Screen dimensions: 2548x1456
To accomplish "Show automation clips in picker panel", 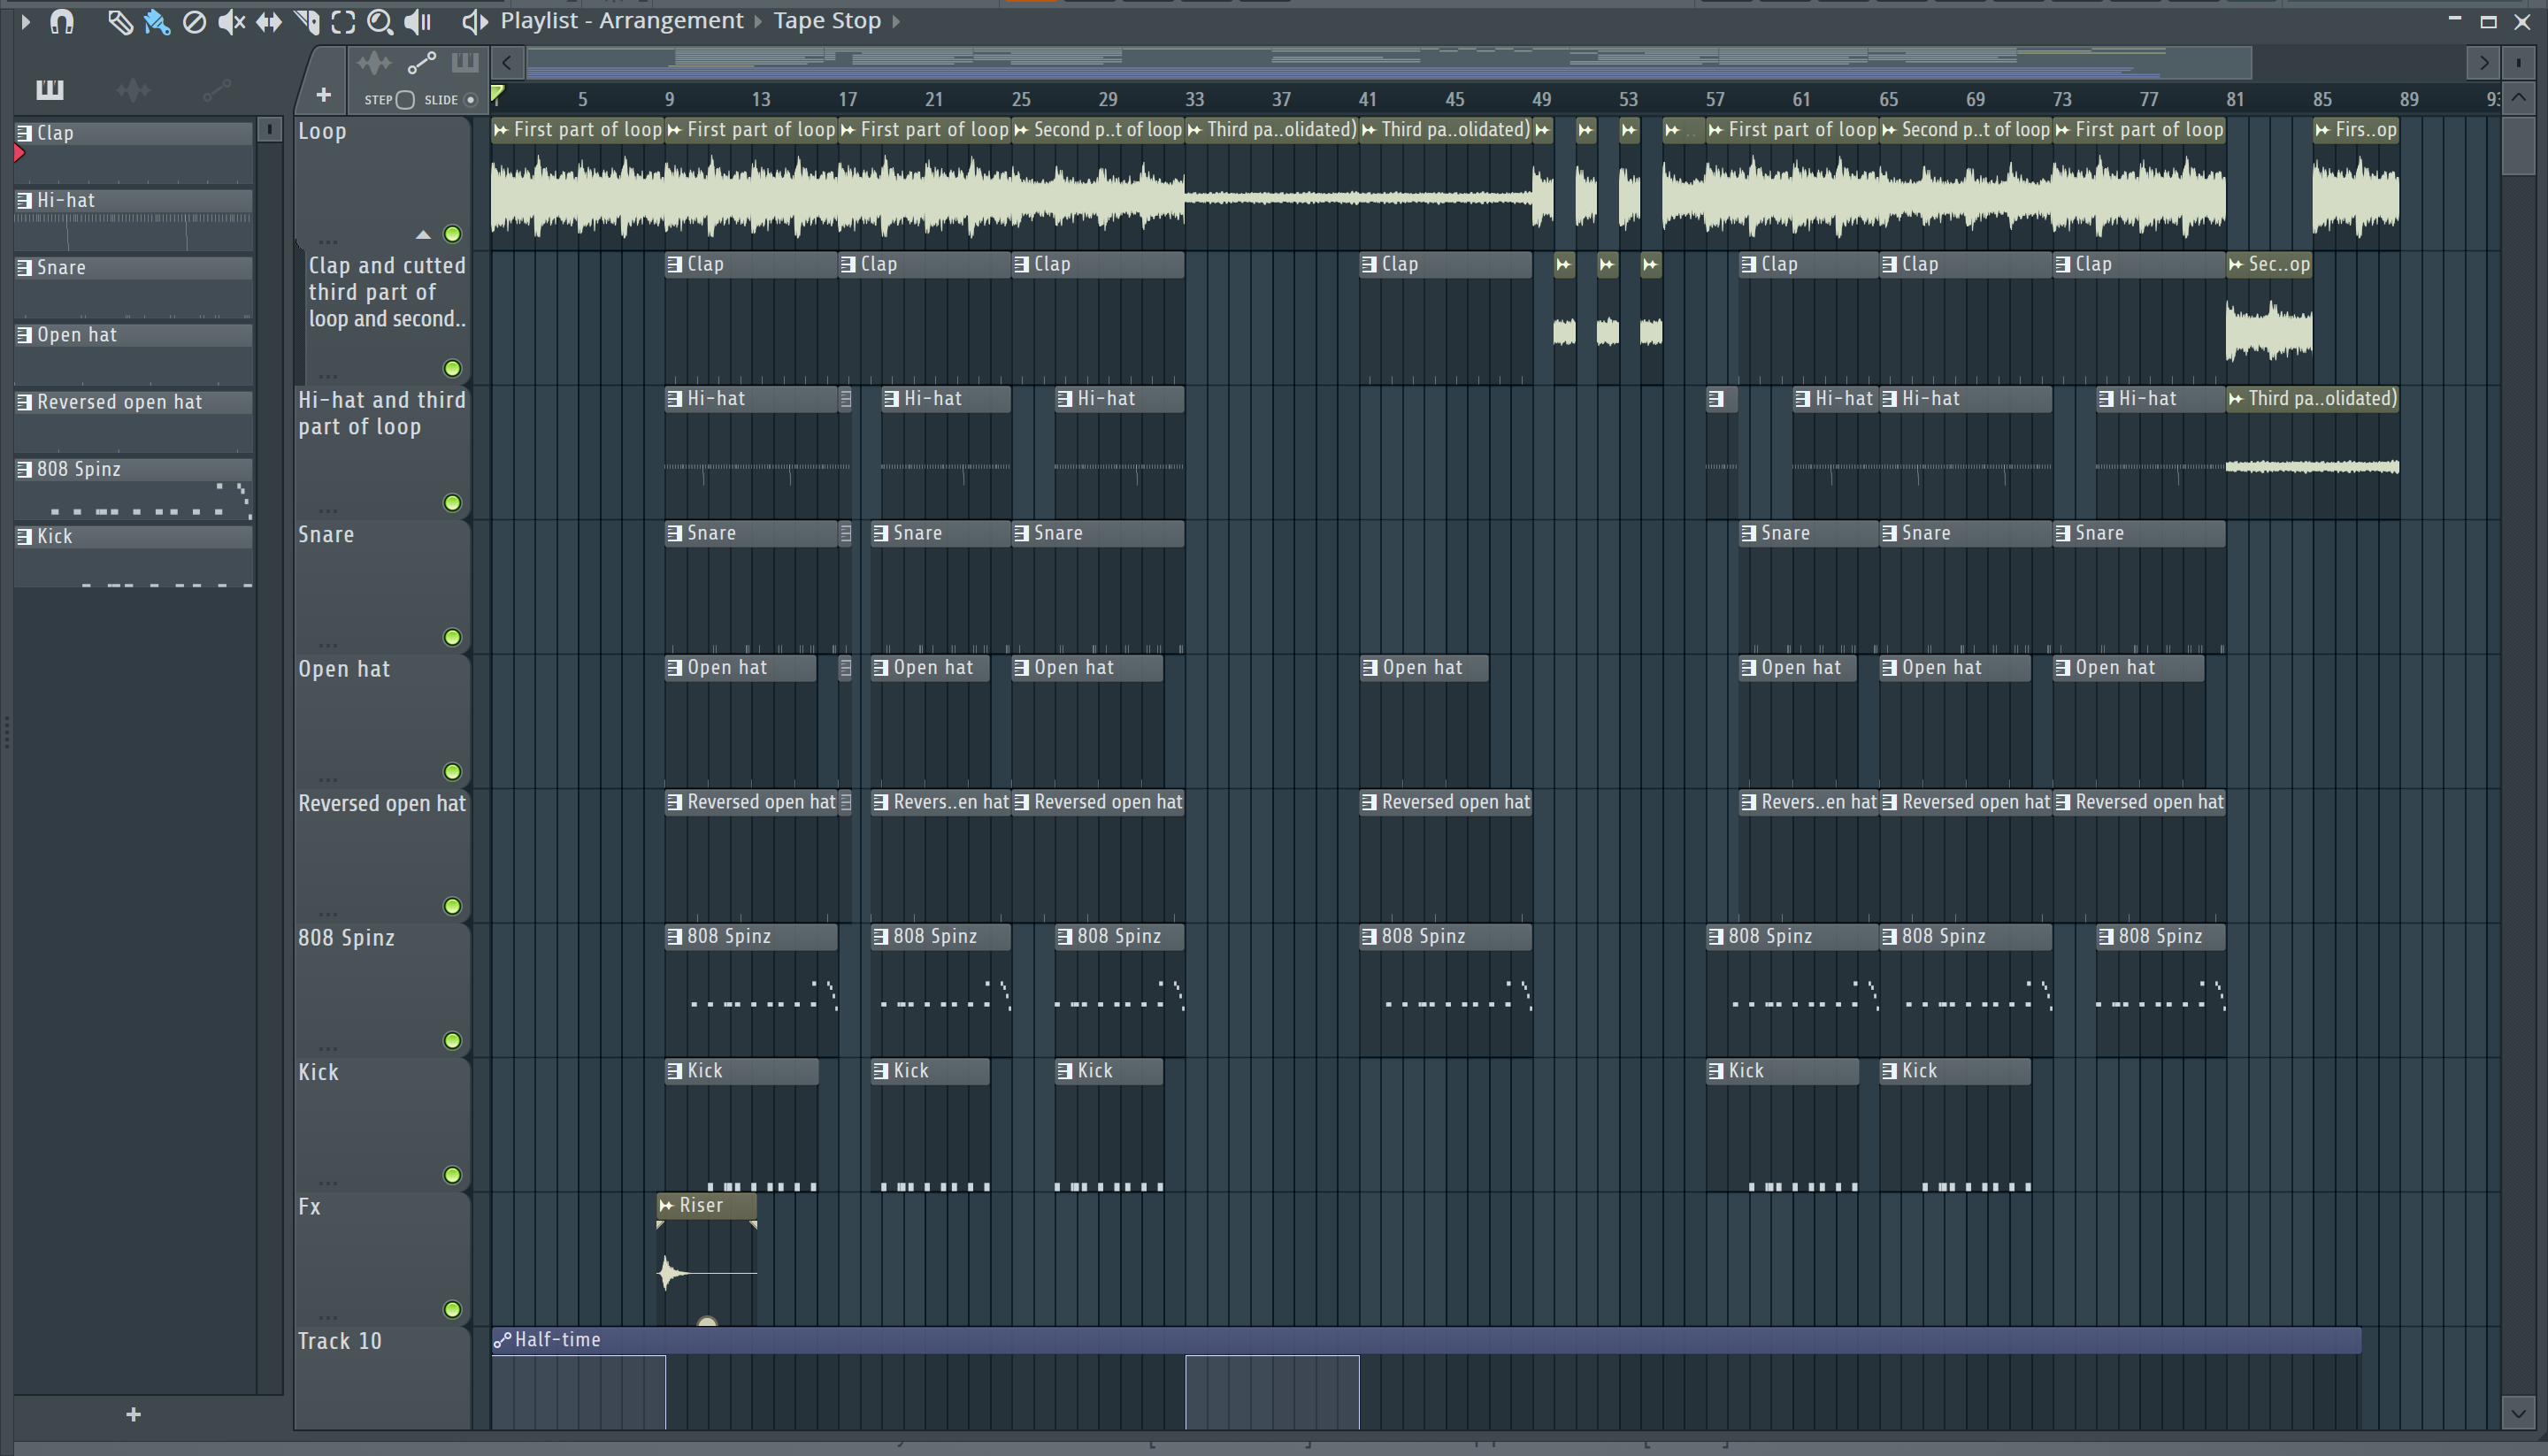I will pos(217,90).
